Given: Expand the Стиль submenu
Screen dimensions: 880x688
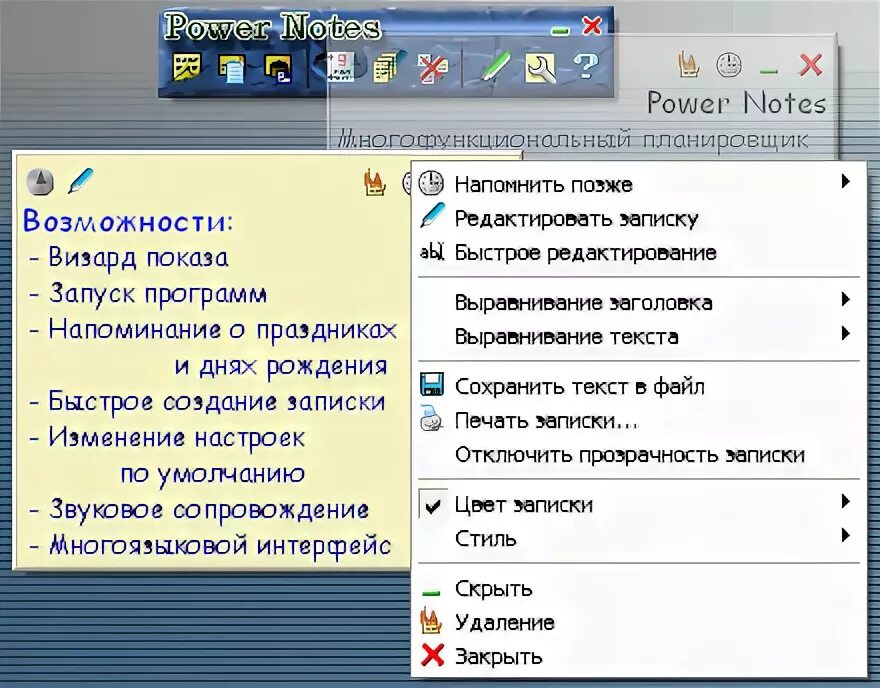Looking at the screenshot, I should click(x=845, y=535).
